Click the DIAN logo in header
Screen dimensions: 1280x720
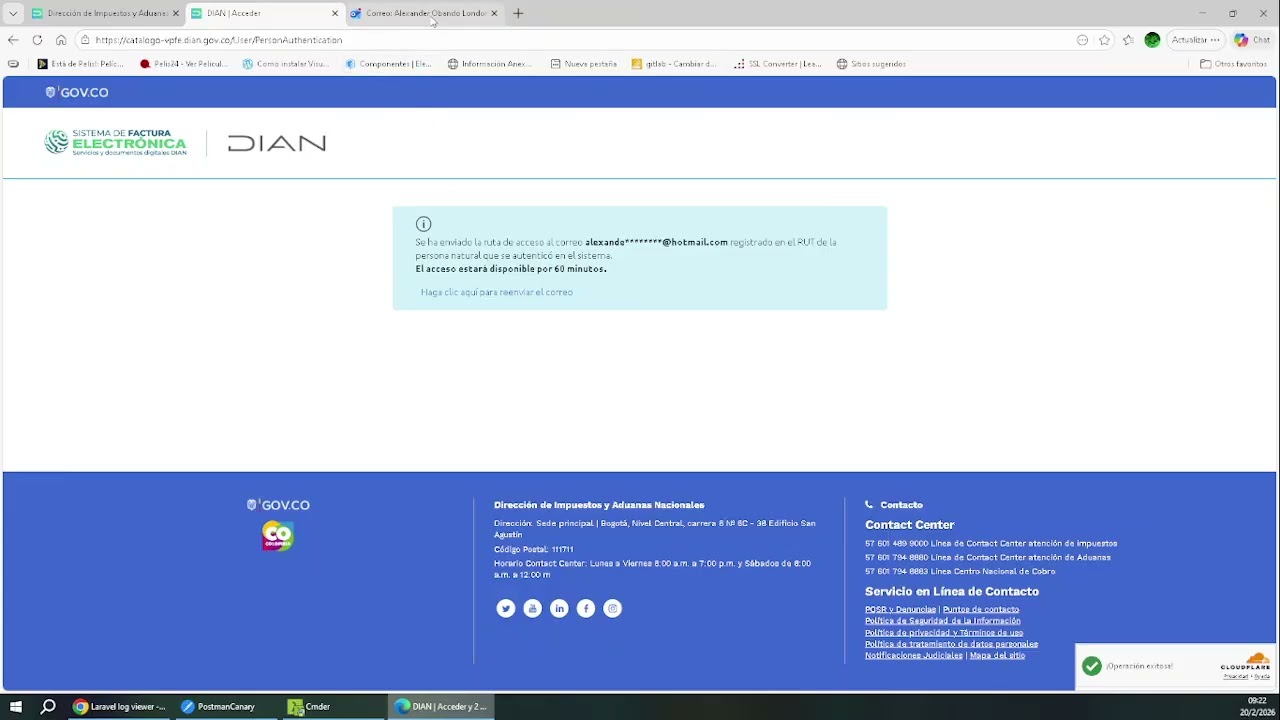pos(277,144)
